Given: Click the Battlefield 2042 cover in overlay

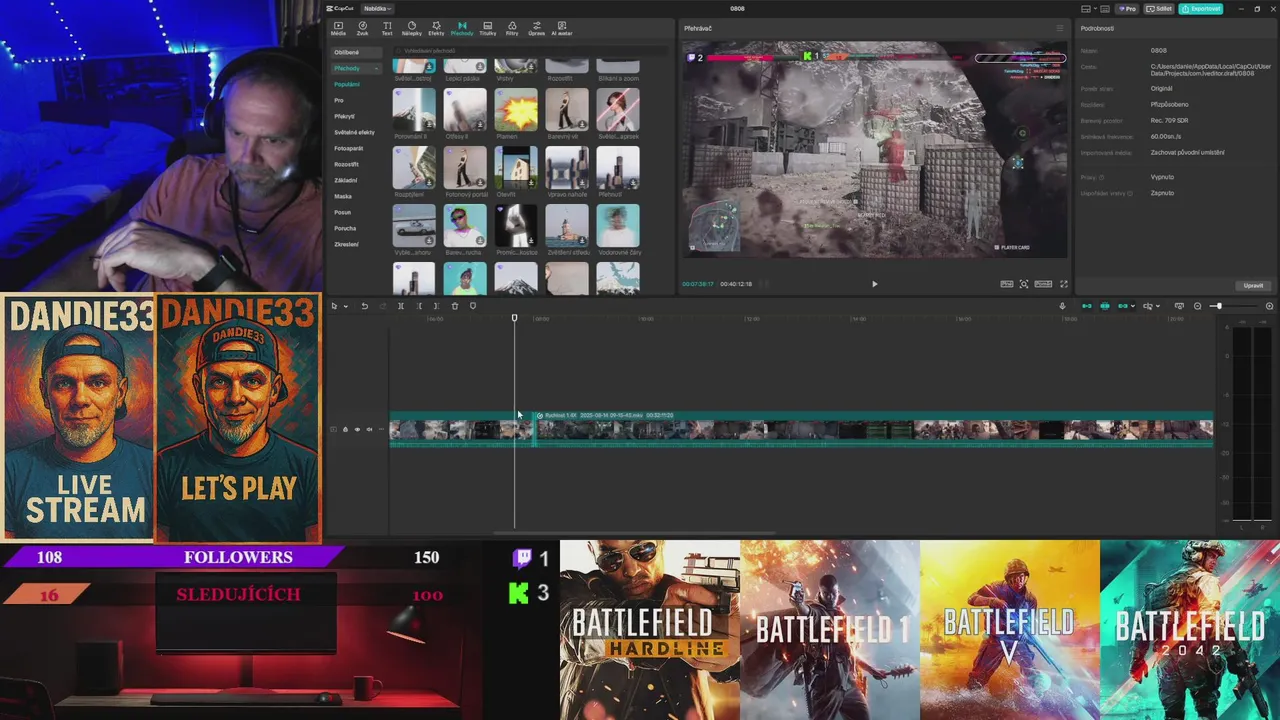Looking at the screenshot, I should (x=1190, y=630).
